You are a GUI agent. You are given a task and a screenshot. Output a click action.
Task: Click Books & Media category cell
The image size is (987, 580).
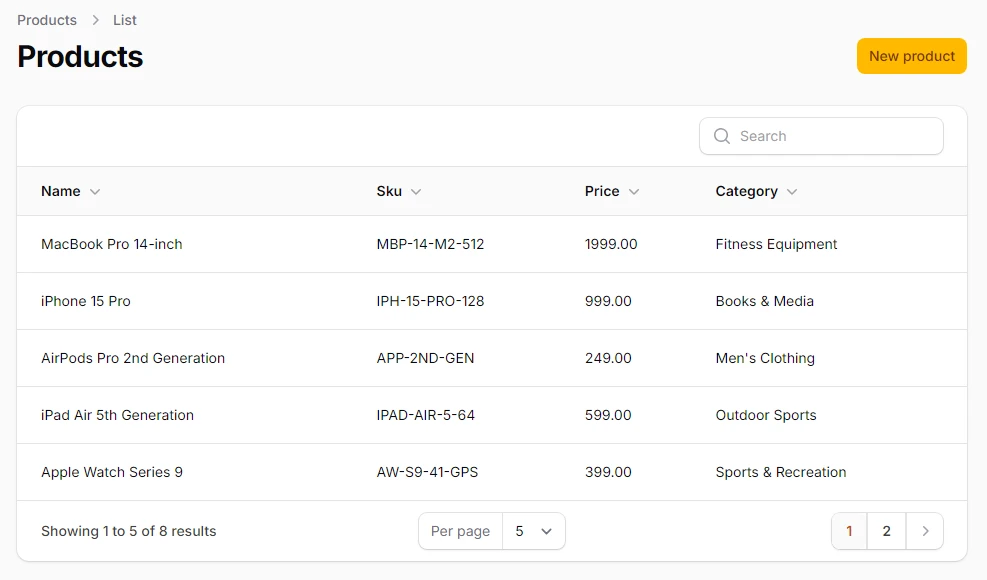pos(764,301)
